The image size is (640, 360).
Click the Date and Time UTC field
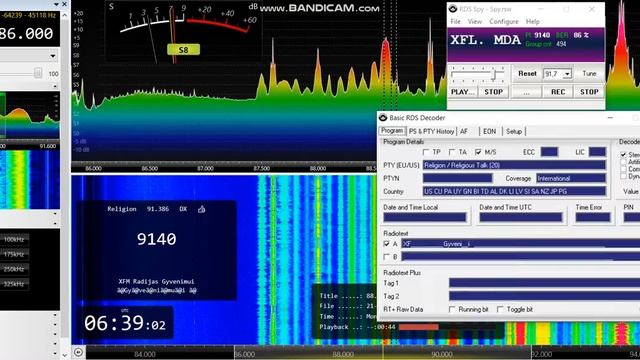521,218
